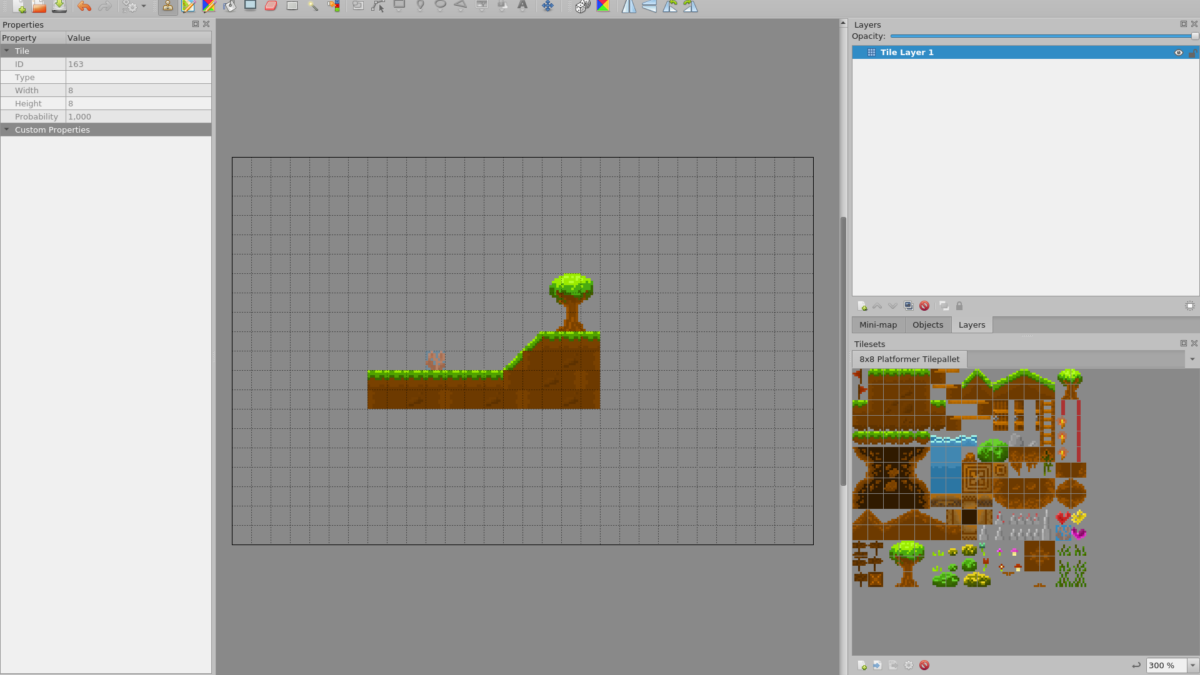Click the Random Mode dice icon
This screenshot has height=675, width=1200.
[x=582, y=6]
